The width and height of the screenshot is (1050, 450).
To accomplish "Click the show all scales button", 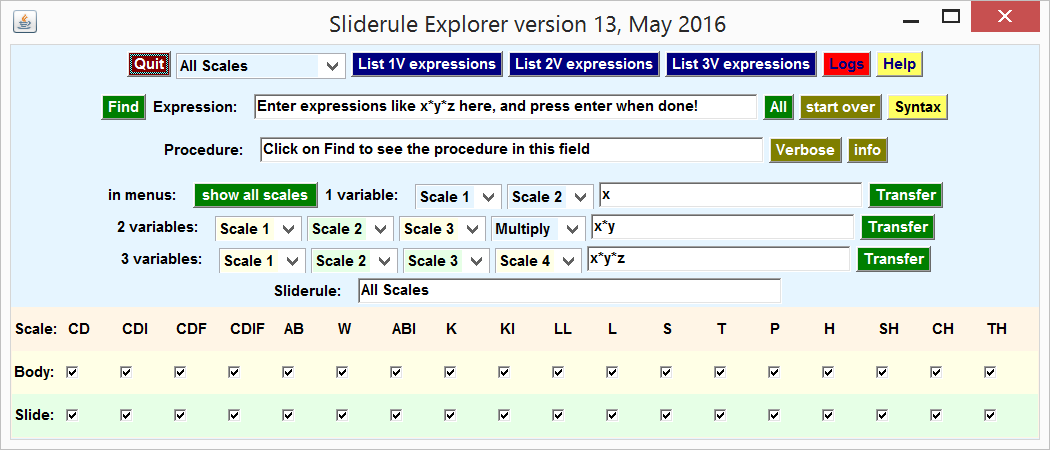I will click(255, 195).
